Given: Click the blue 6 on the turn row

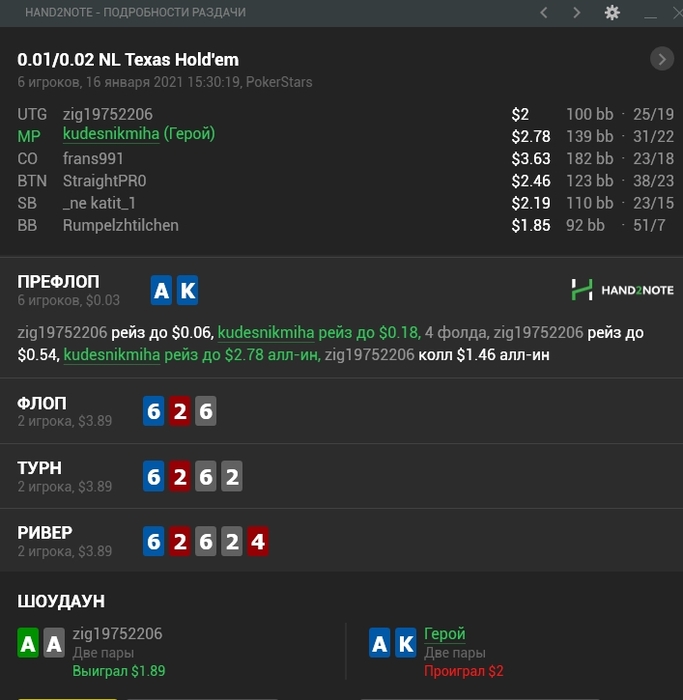Looking at the screenshot, I should click(154, 476).
